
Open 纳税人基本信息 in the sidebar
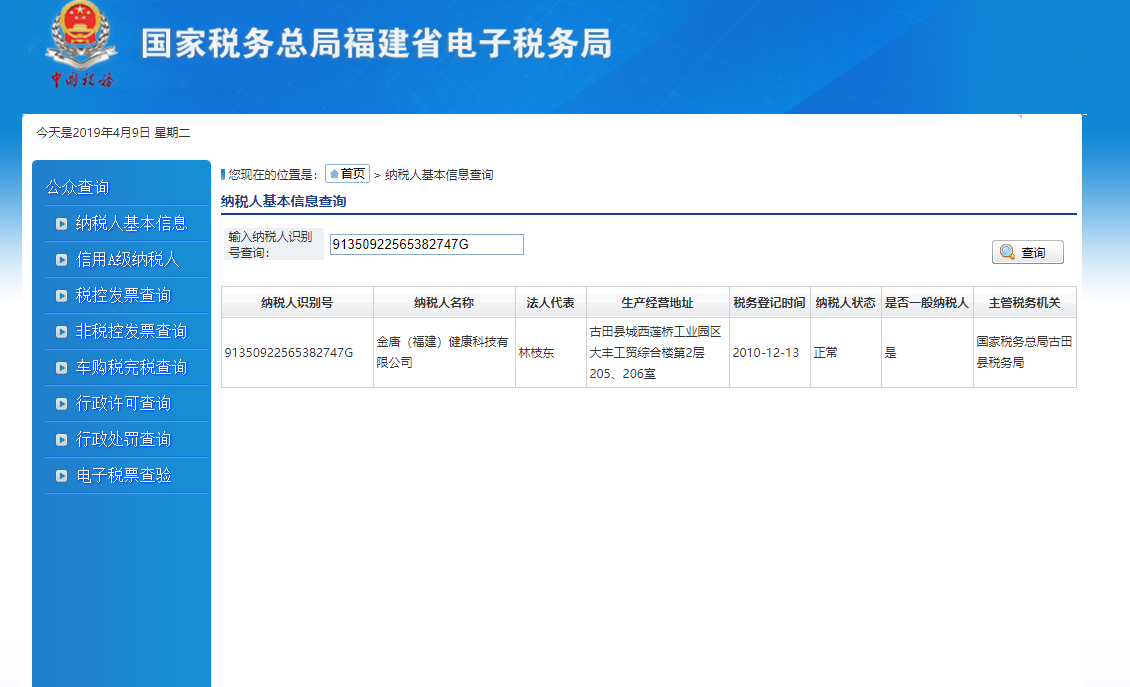[x=131, y=224]
